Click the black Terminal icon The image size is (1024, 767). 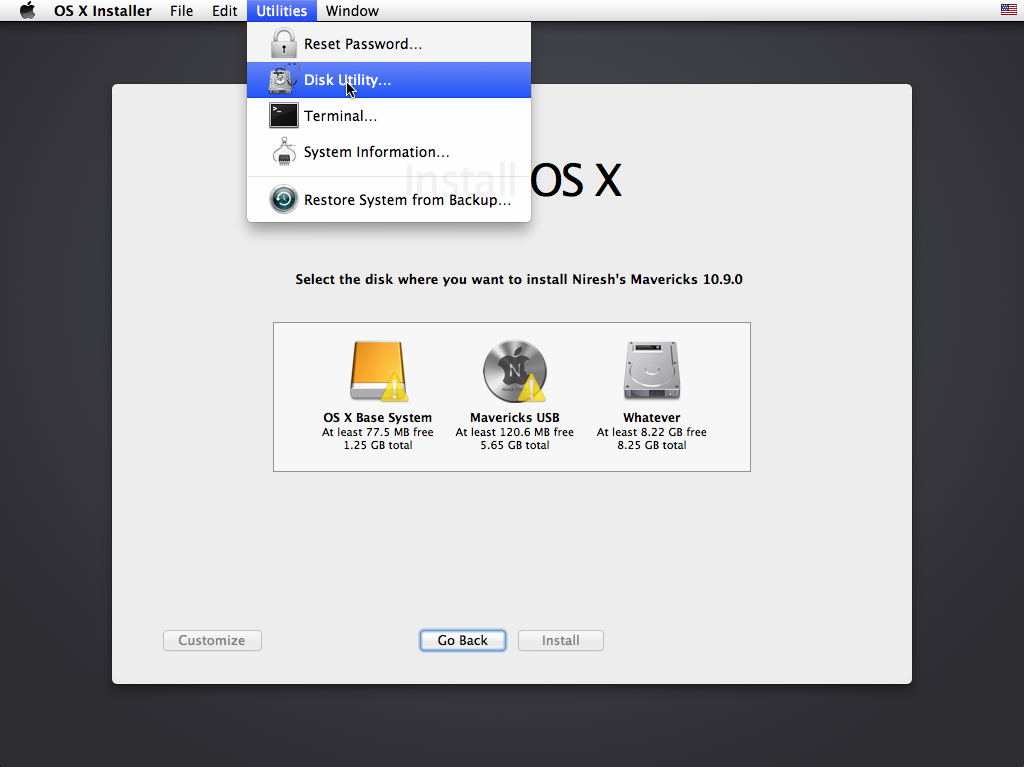283,116
